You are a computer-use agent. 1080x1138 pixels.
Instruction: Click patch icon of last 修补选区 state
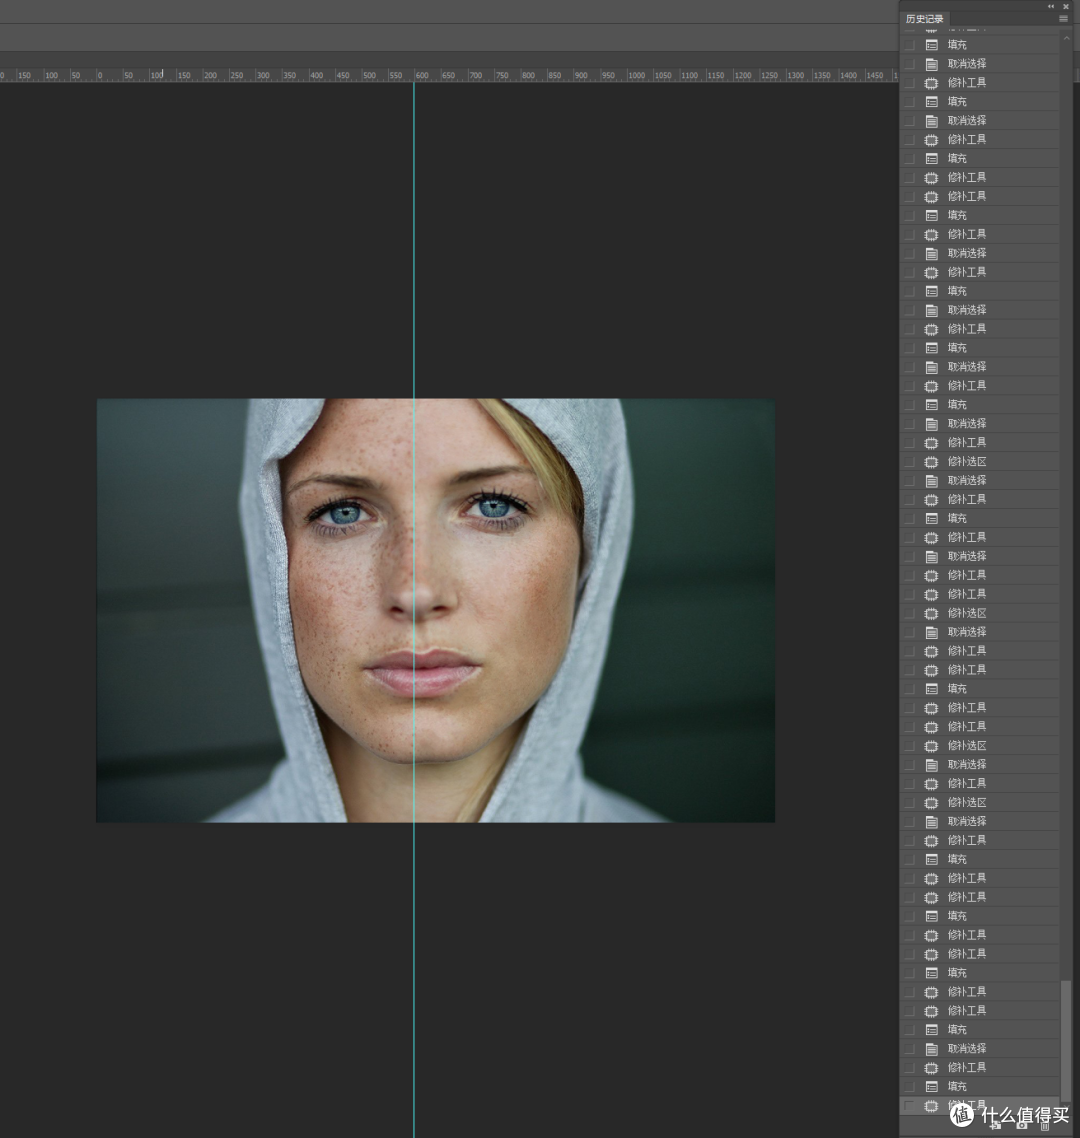(931, 803)
